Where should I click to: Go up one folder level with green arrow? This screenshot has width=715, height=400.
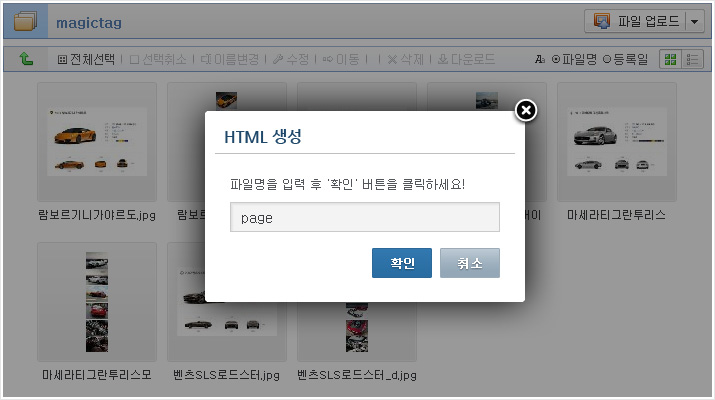point(26,59)
